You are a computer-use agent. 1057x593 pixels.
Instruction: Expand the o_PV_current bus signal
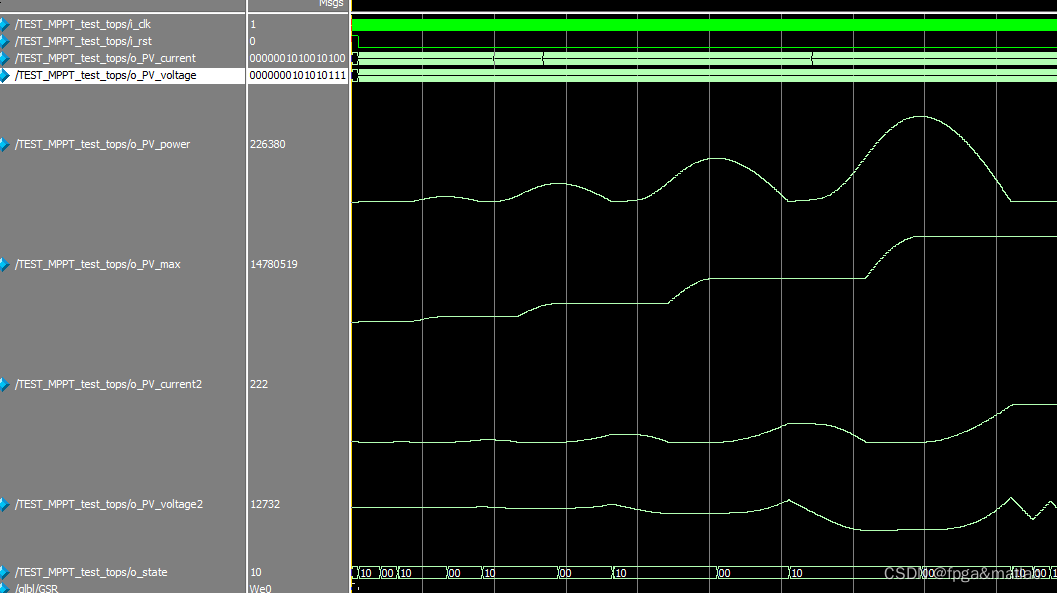coord(7,57)
